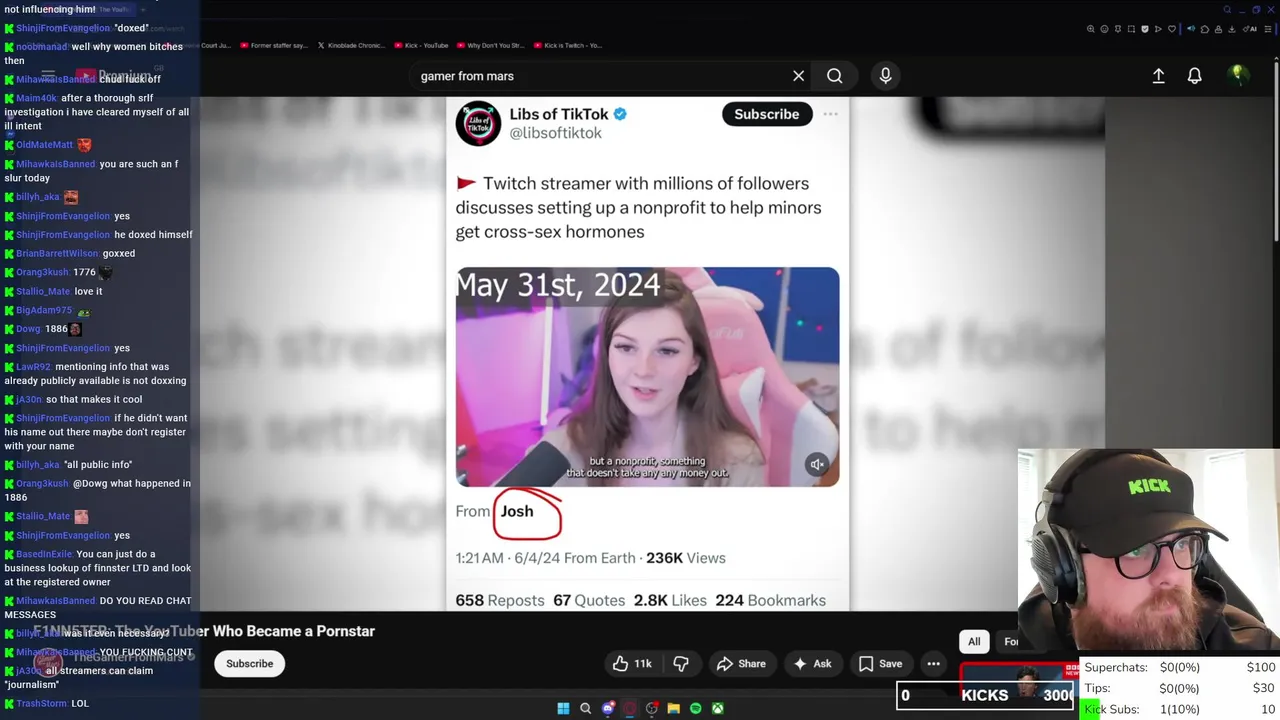Clear the YouTube search box text
Viewport: 1280px width, 720px height.
click(798, 76)
